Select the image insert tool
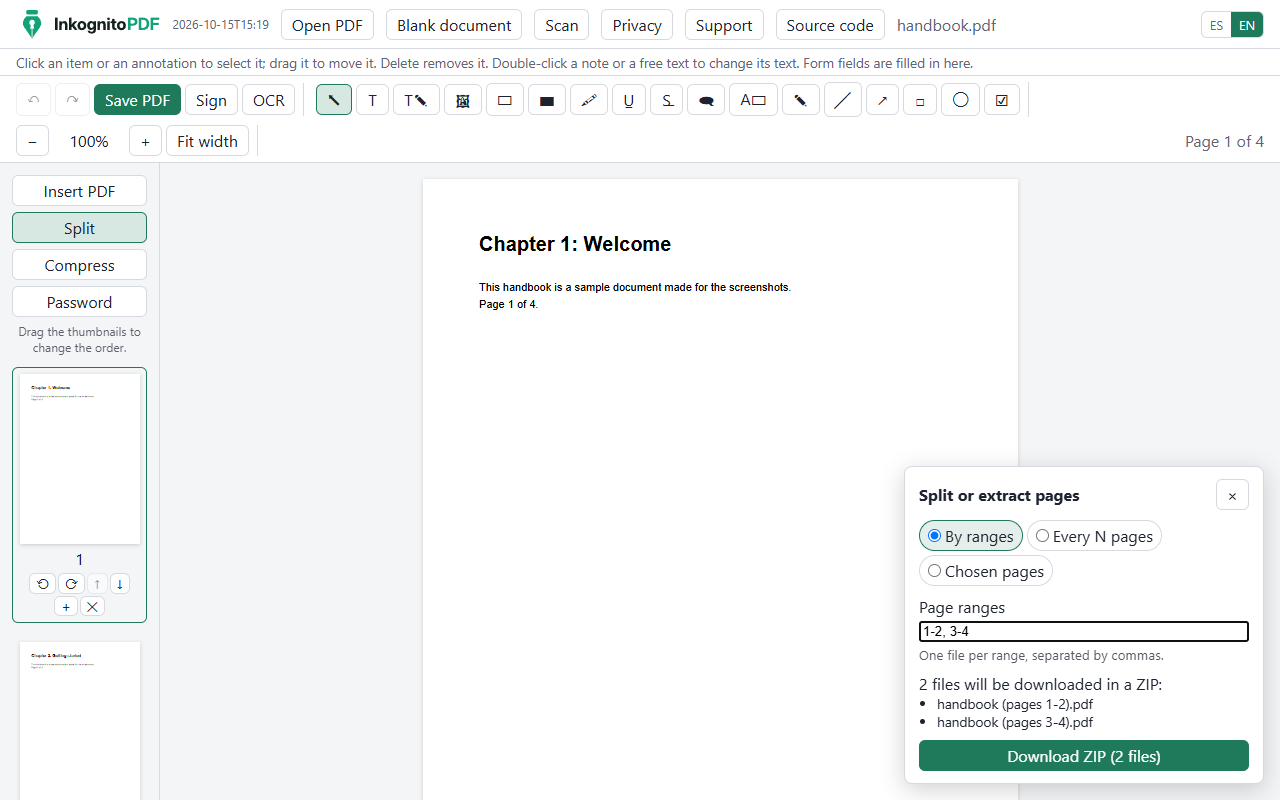1280x800 pixels. 463,100
